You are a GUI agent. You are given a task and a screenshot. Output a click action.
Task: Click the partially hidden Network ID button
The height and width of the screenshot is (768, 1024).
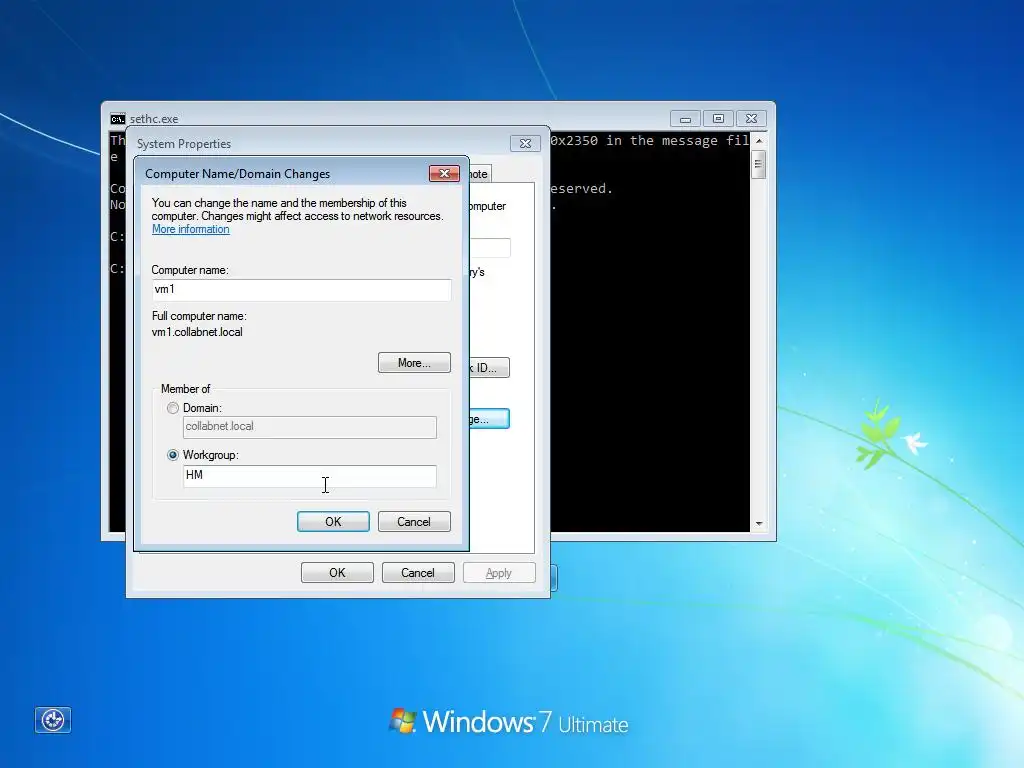[x=489, y=368]
